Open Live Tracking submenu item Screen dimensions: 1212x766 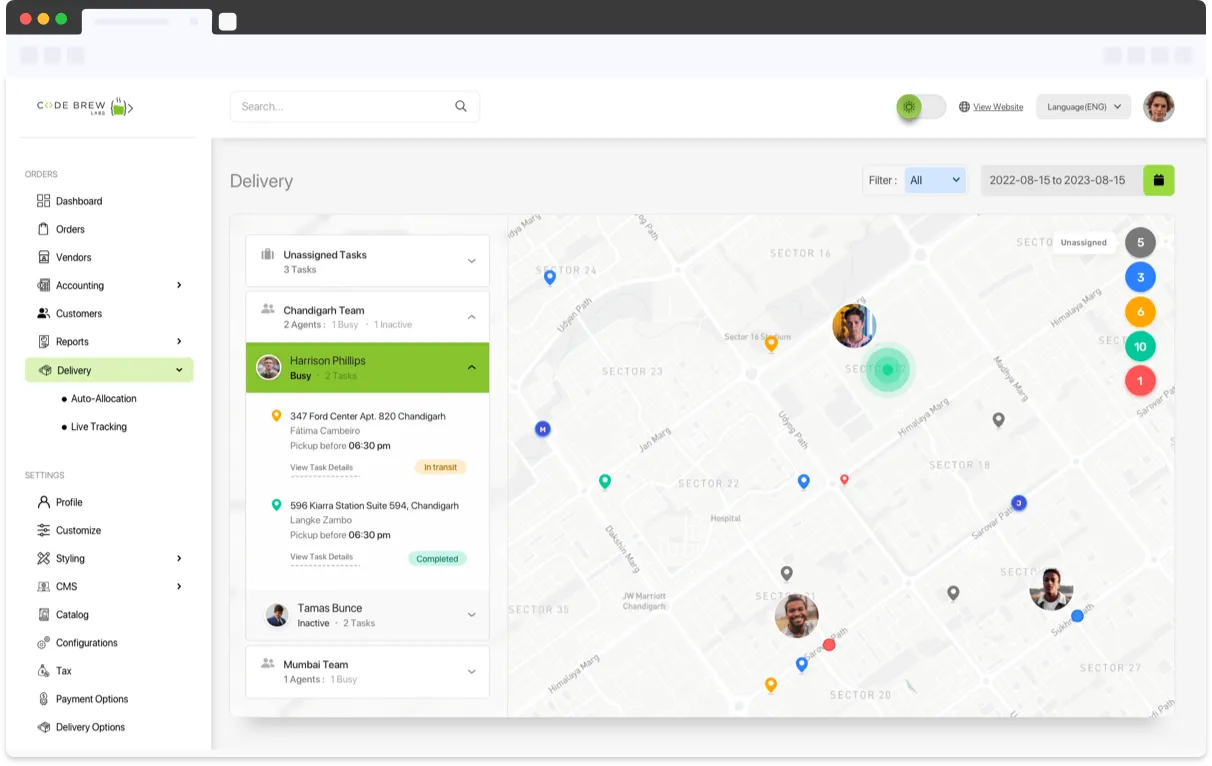pos(98,427)
